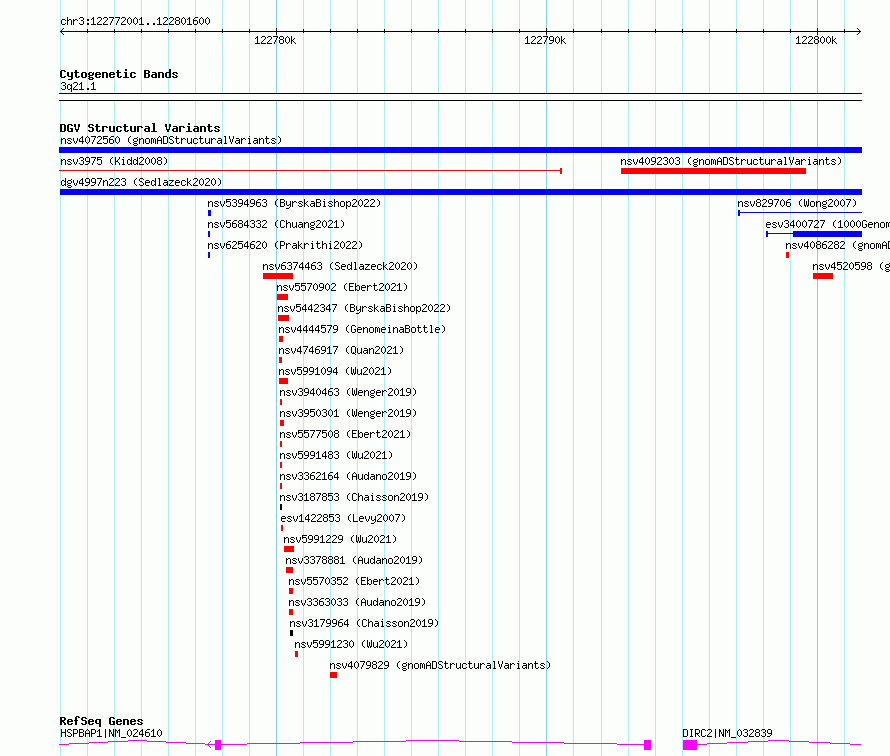Viewport: 890px width, 756px height.
Task: Select the red nsv3975 variant line
Action: [310, 171]
